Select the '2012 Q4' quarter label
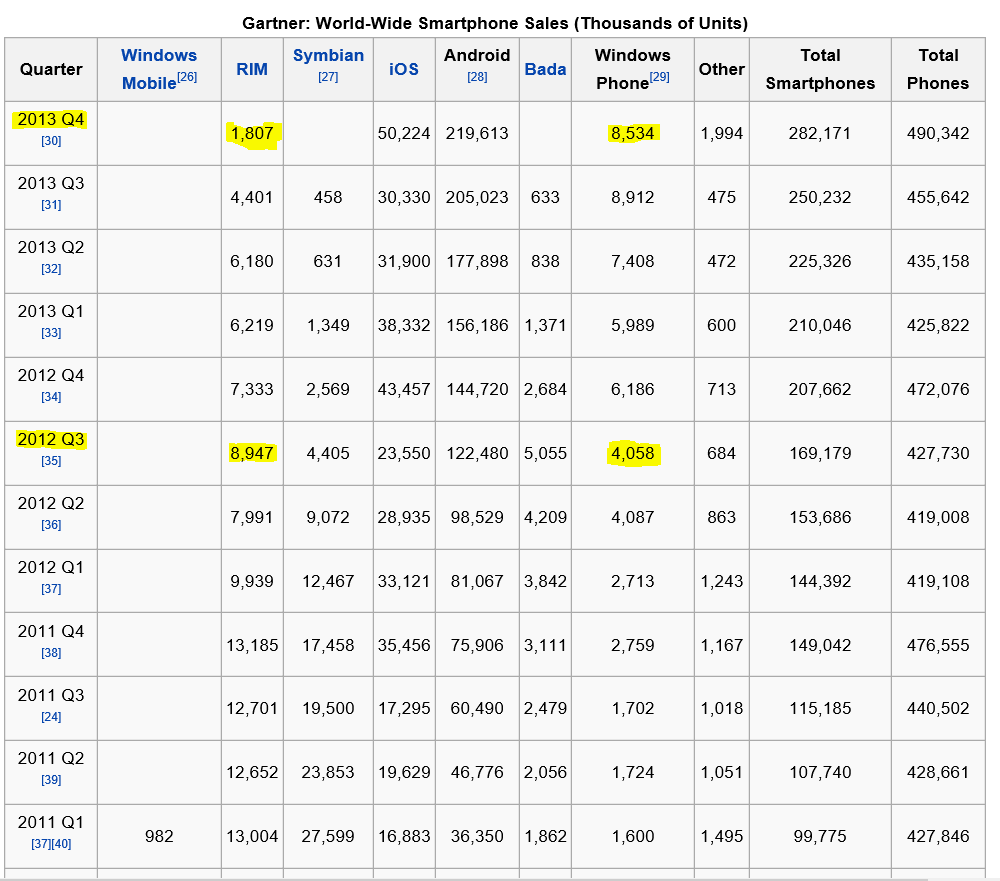 click(51, 375)
